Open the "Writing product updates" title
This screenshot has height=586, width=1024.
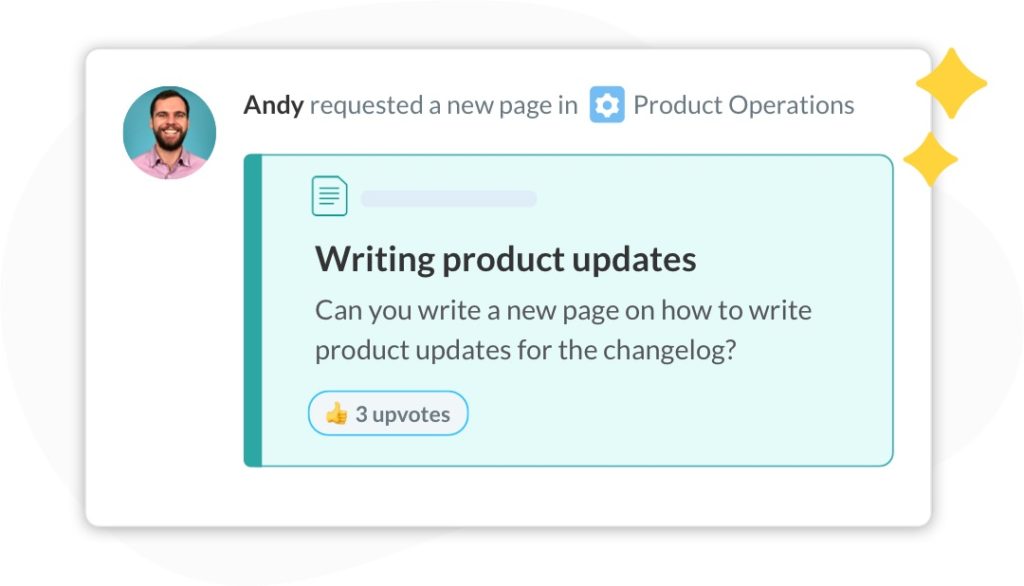click(x=505, y=259)
